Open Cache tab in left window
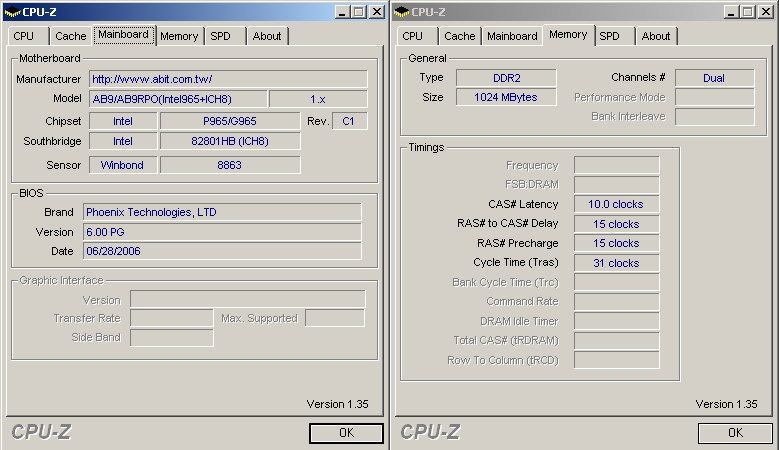 pyautogui.click(x=71, y=36)
